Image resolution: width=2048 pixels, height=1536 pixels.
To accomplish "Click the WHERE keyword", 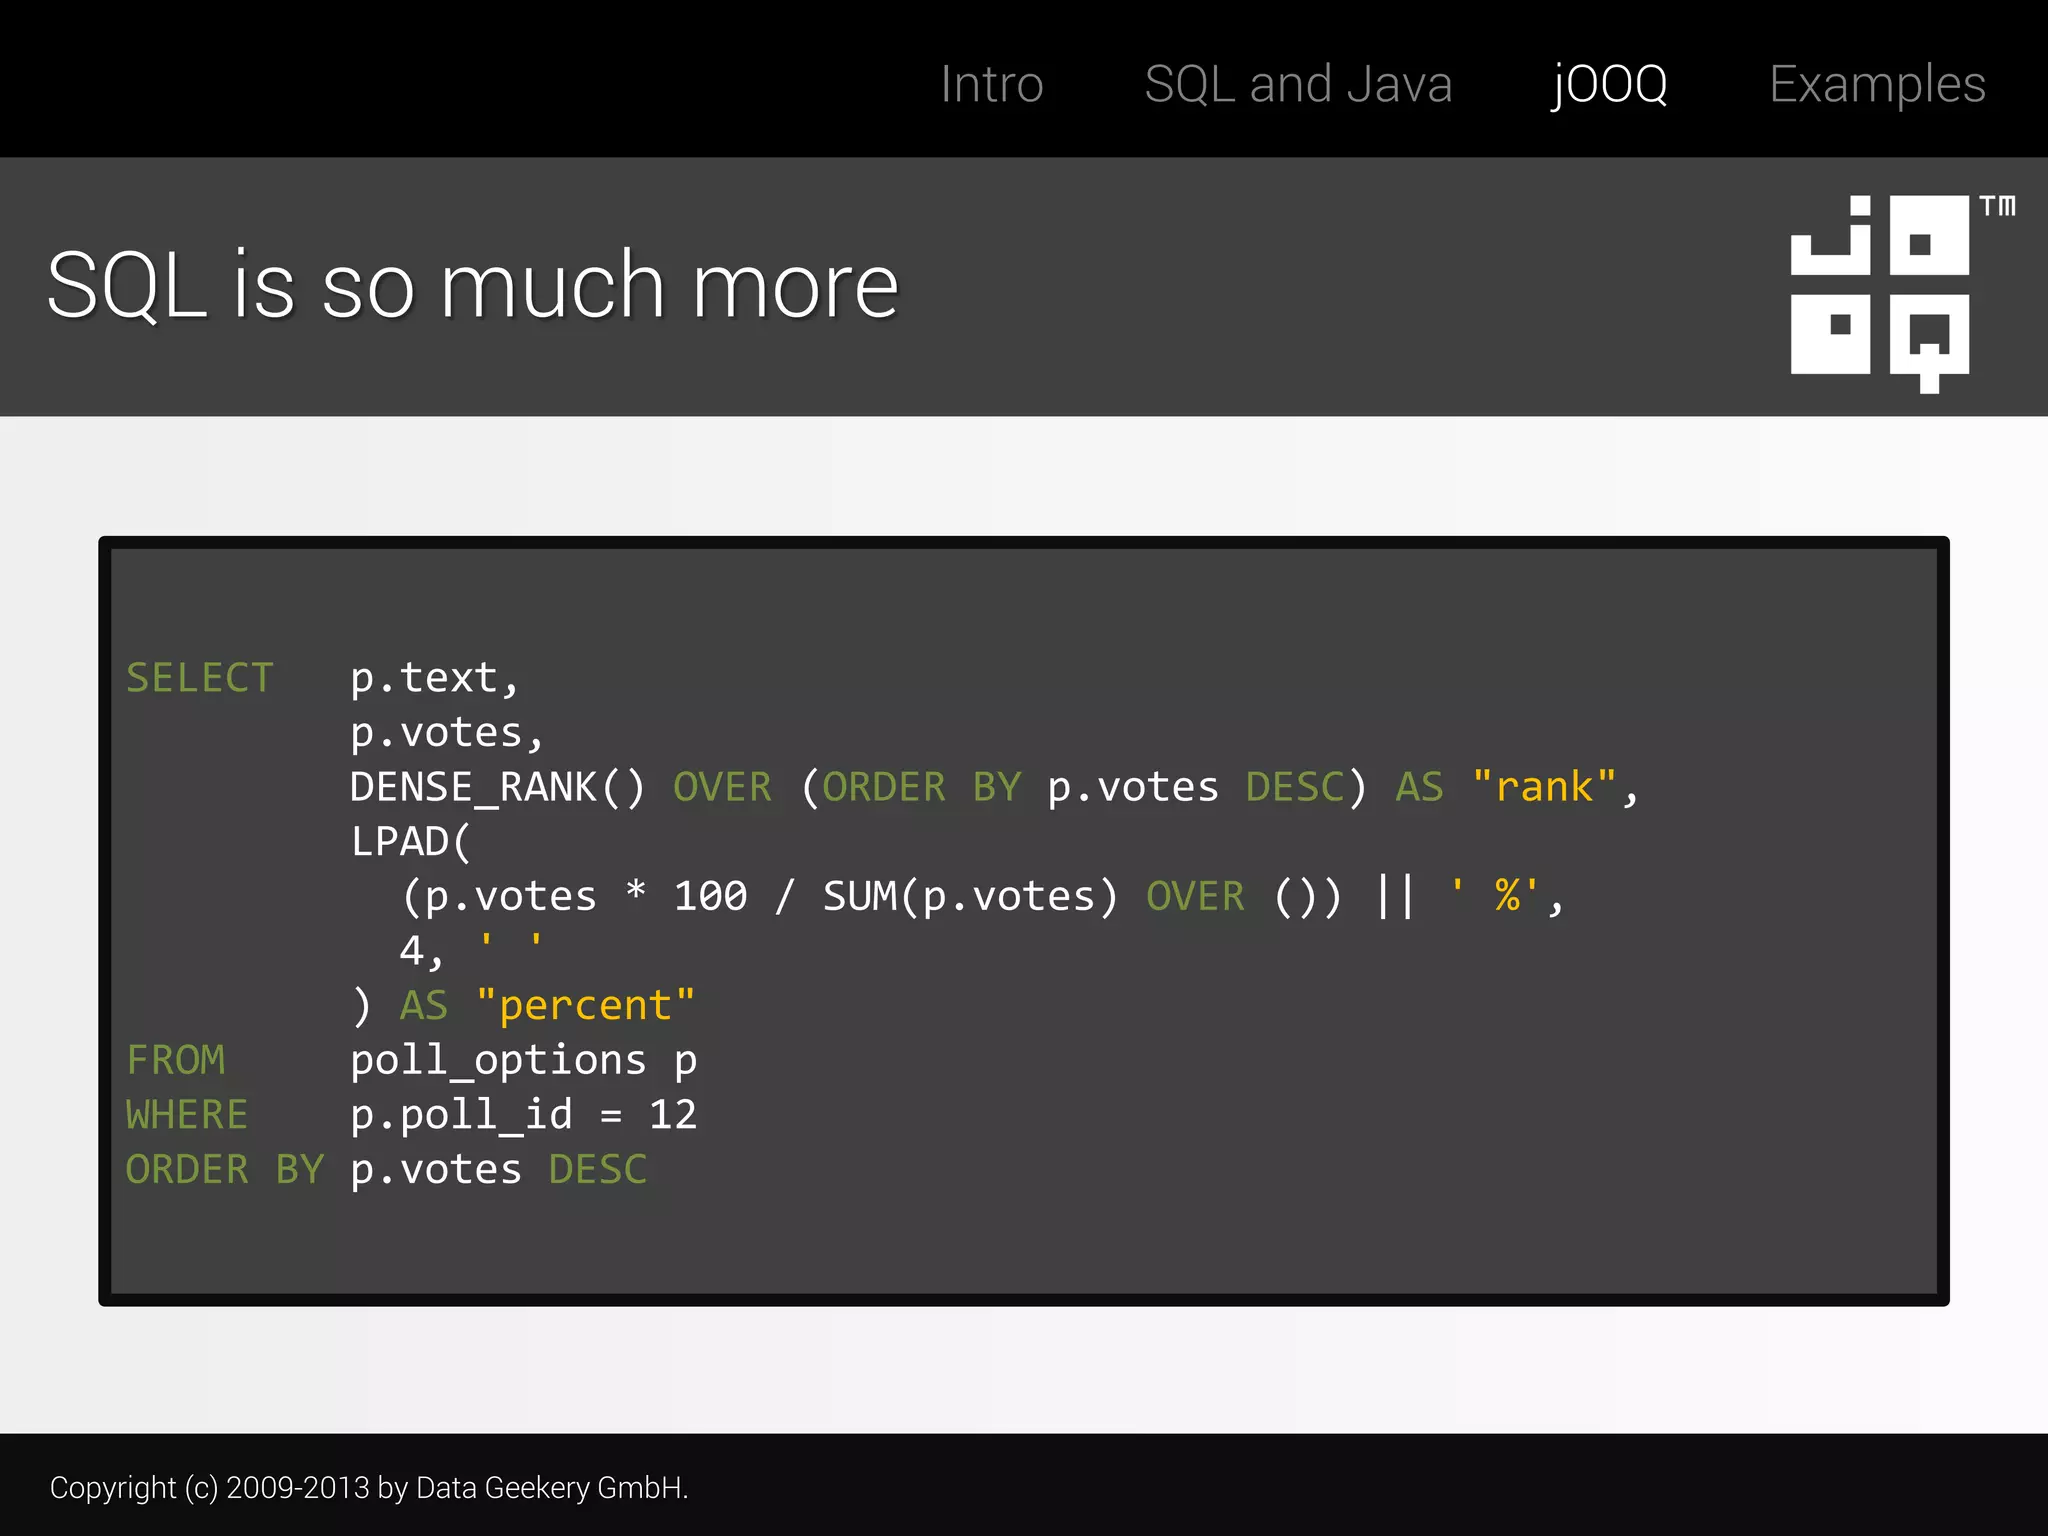I will [x=187, y=1115].
